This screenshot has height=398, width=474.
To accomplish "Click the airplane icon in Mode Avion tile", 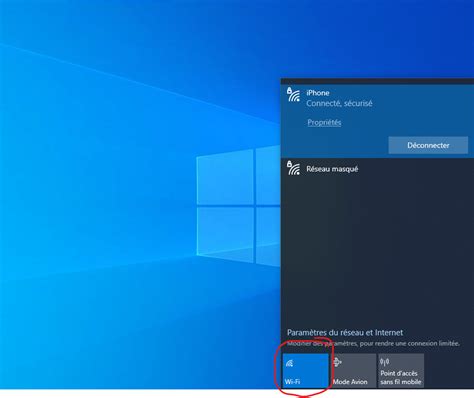I will (x=337, y=362).
